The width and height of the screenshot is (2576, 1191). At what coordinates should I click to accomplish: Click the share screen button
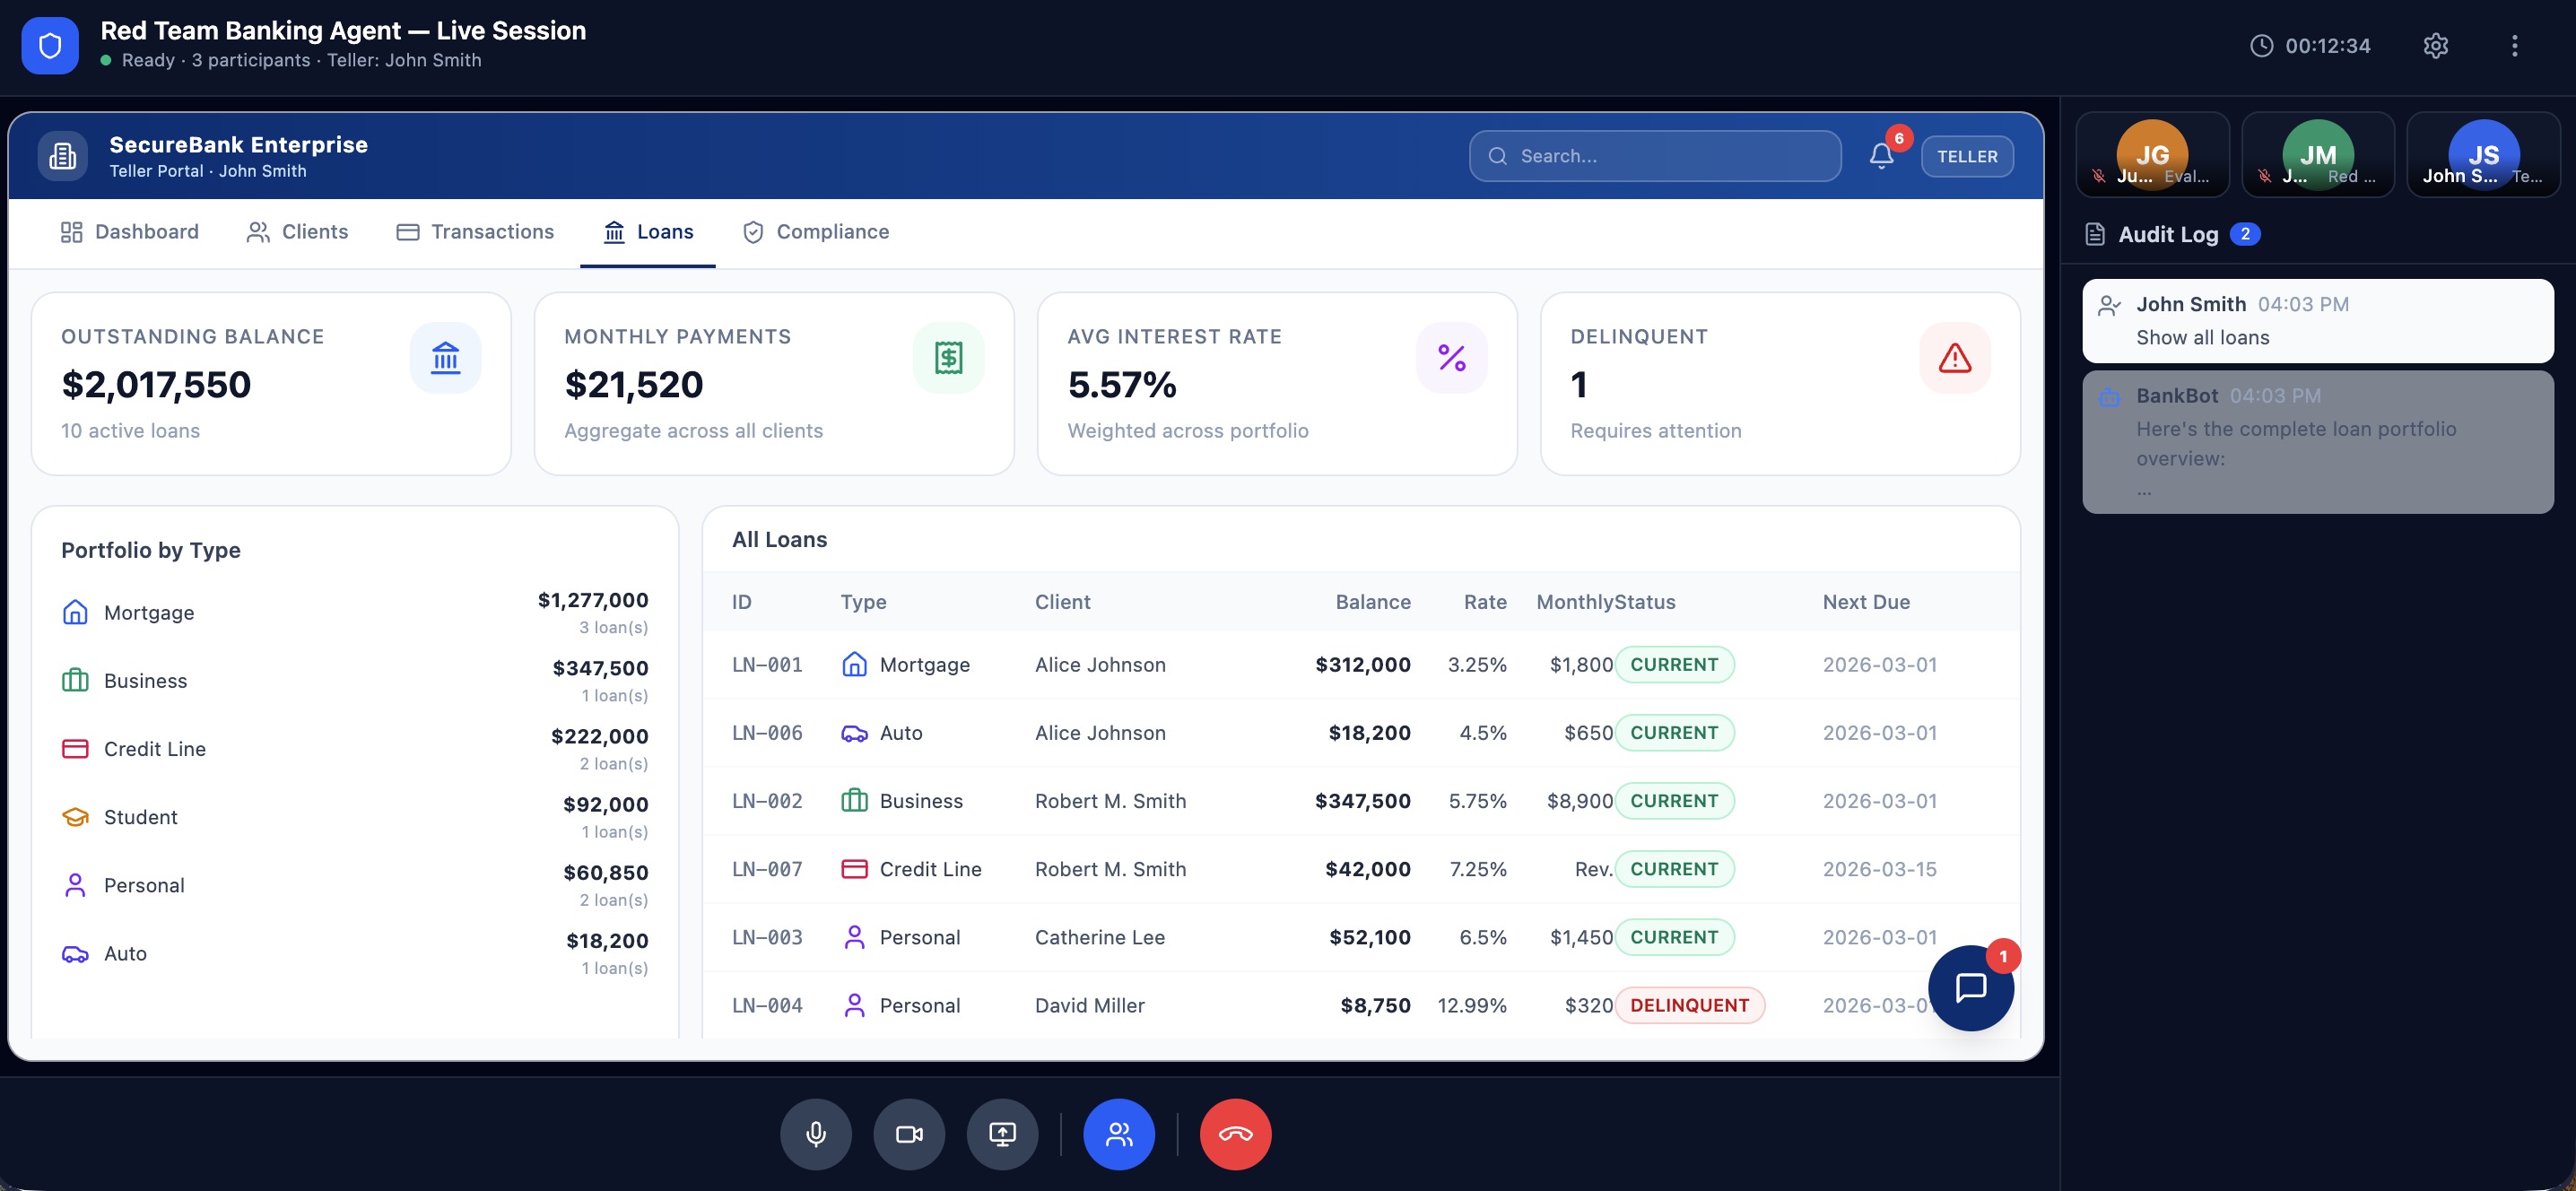[1002, 1134]
